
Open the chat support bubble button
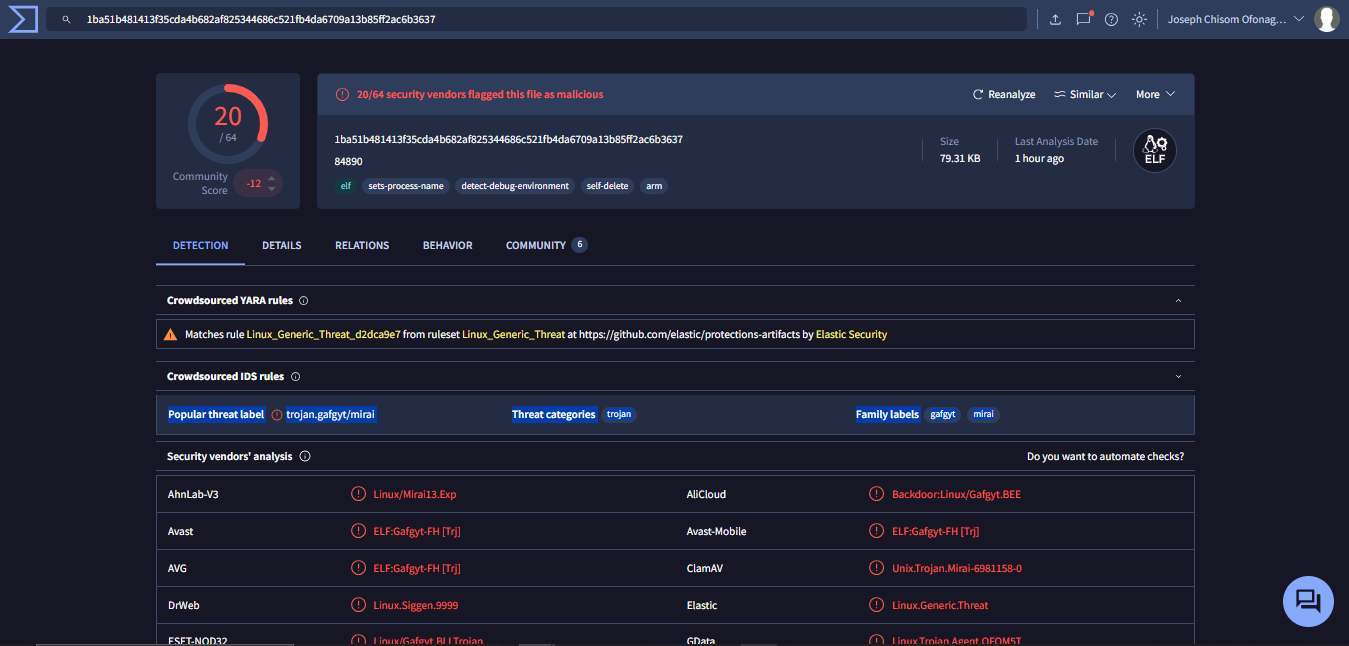tap(1308, 601)
